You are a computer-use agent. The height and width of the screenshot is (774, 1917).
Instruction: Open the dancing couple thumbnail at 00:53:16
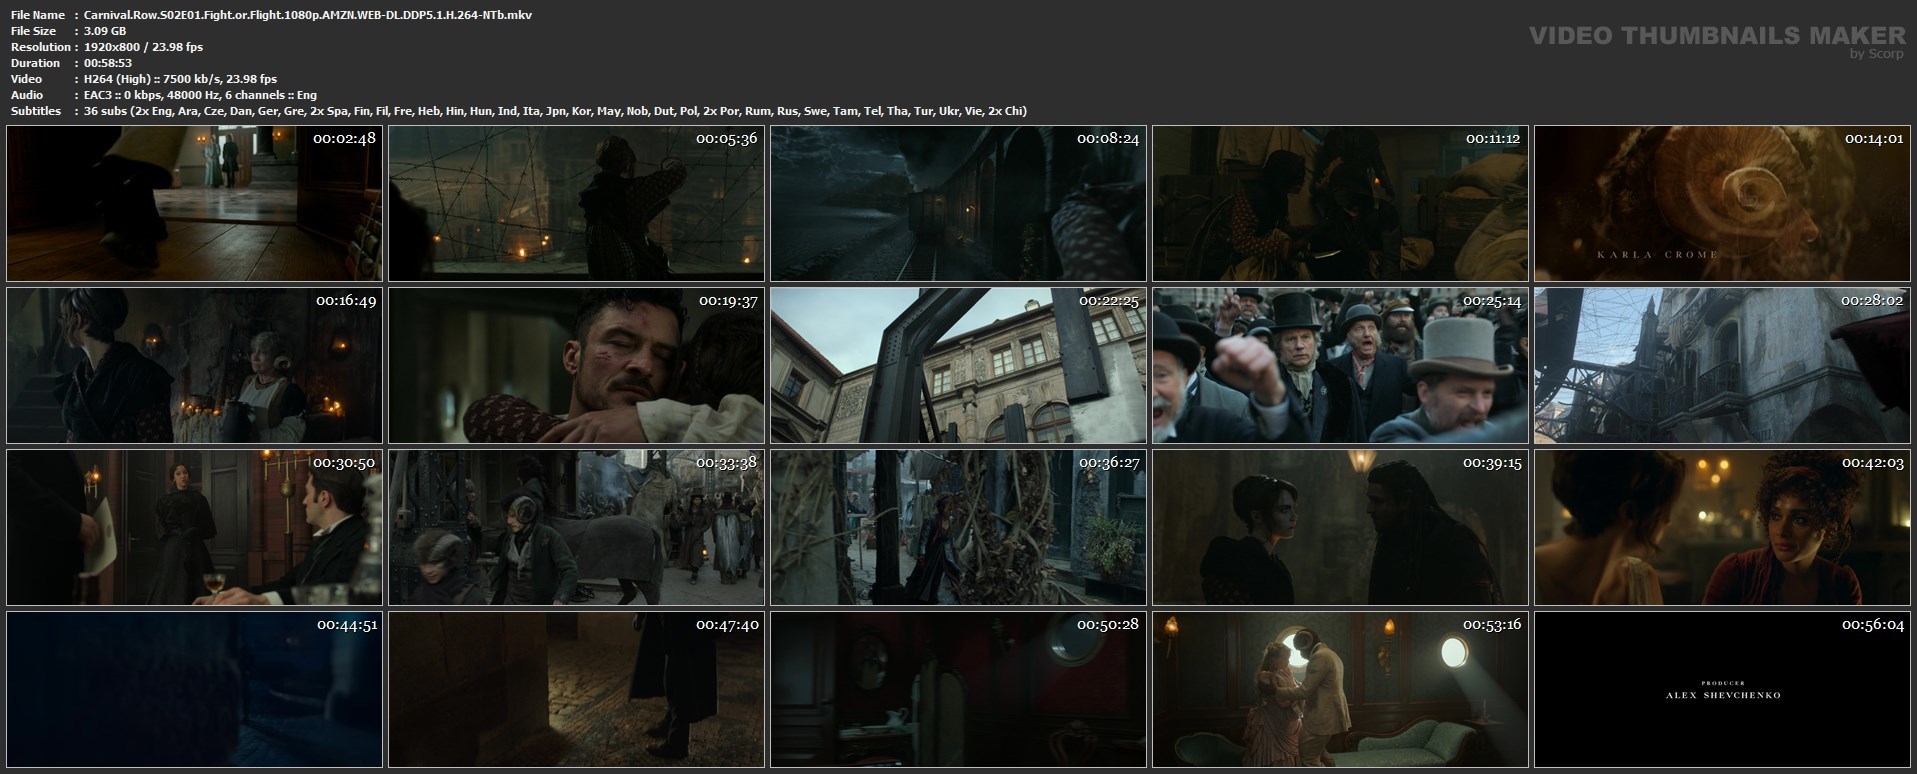1340,690
